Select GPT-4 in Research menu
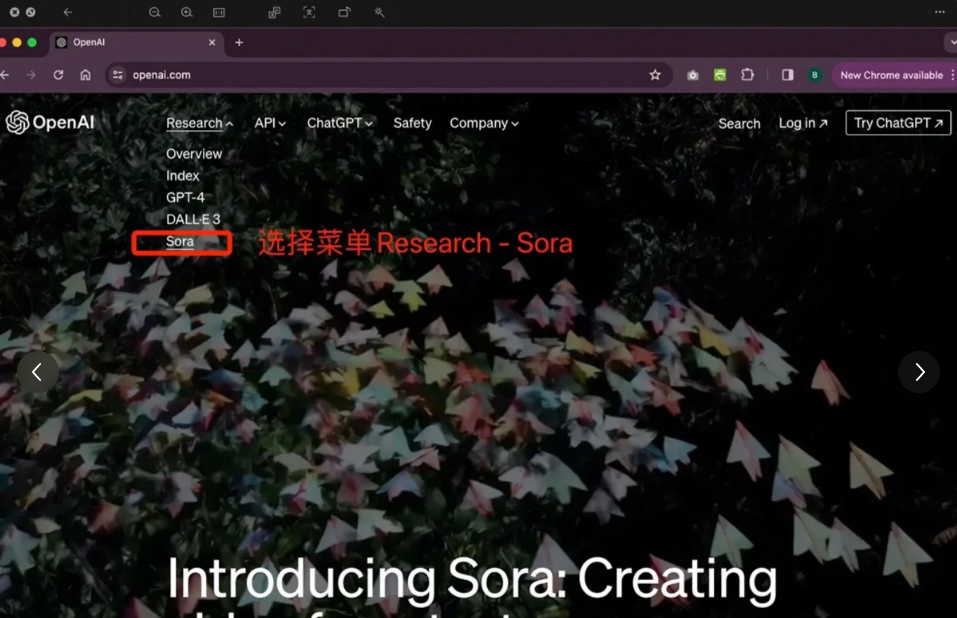 [185, 197]
